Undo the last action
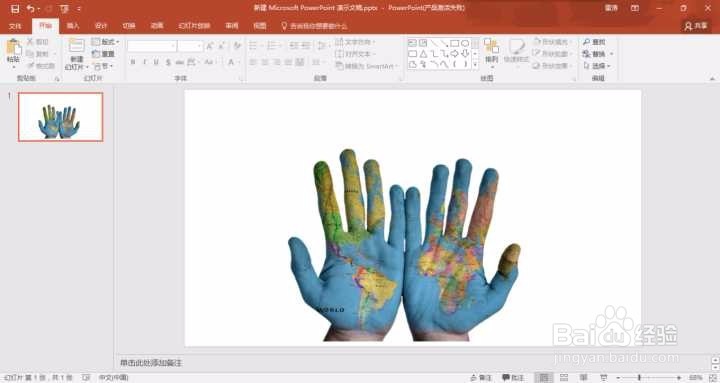 [x=30, y=9]
